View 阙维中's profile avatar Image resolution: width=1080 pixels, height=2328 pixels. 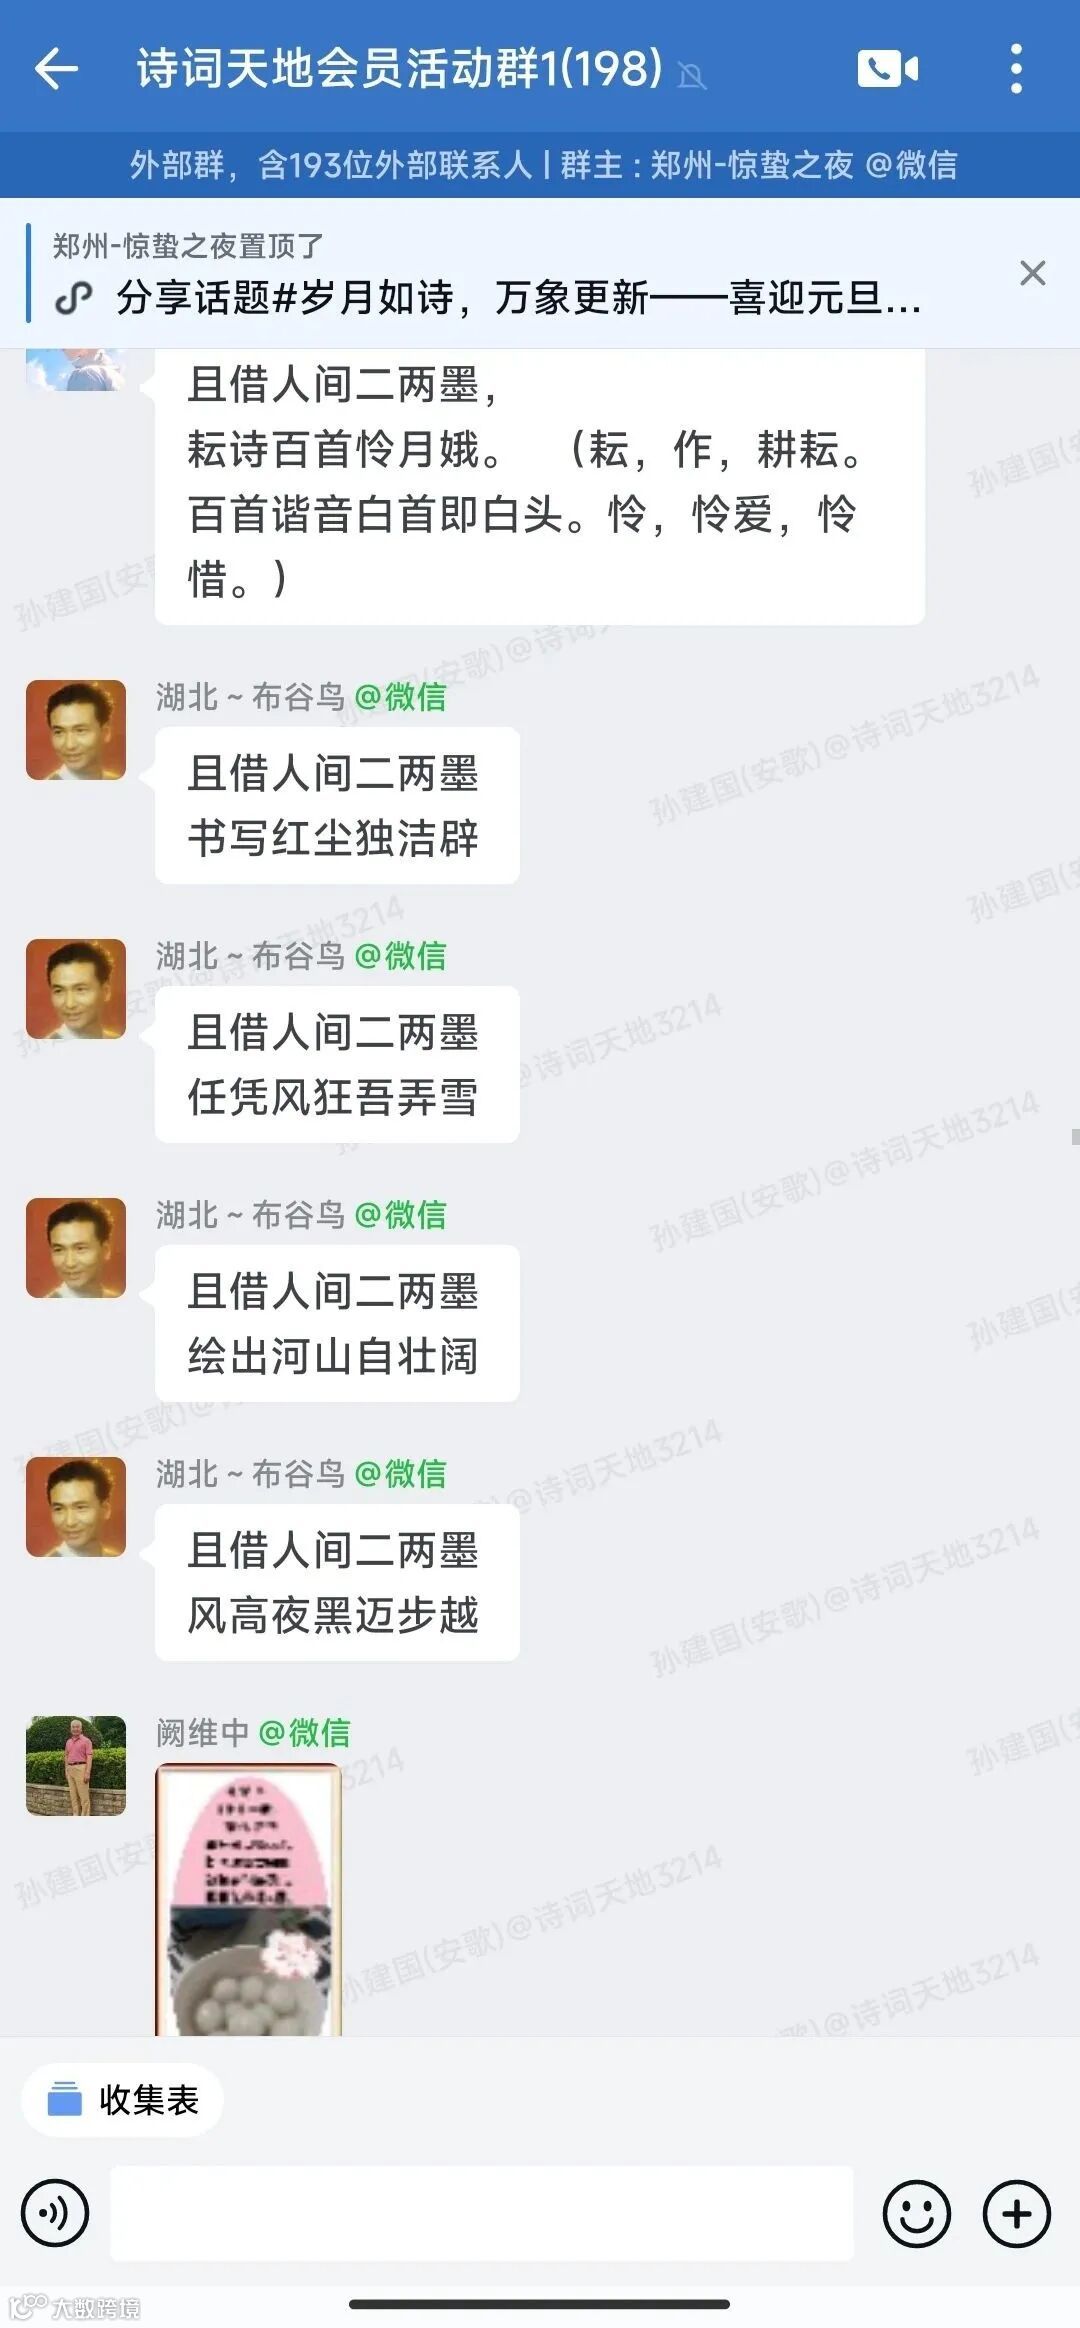76,1766
